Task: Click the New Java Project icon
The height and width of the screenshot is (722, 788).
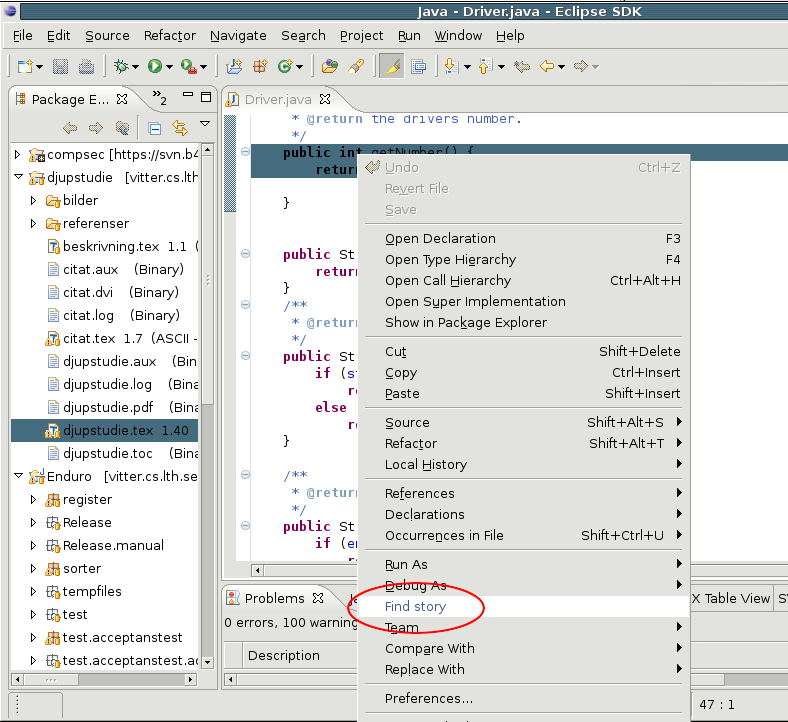Action: click(234, 66)
